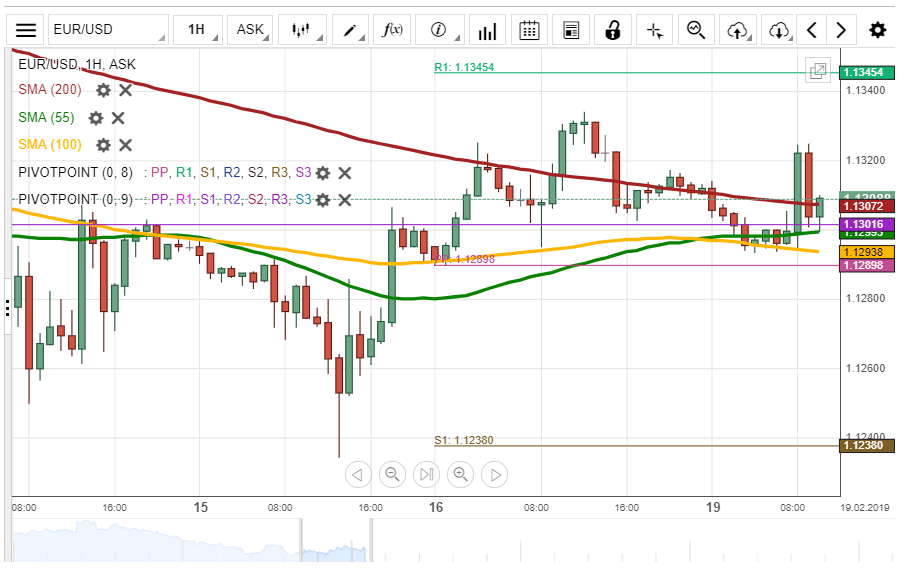Remove the SMA (200) indicator

click(126, 90)
